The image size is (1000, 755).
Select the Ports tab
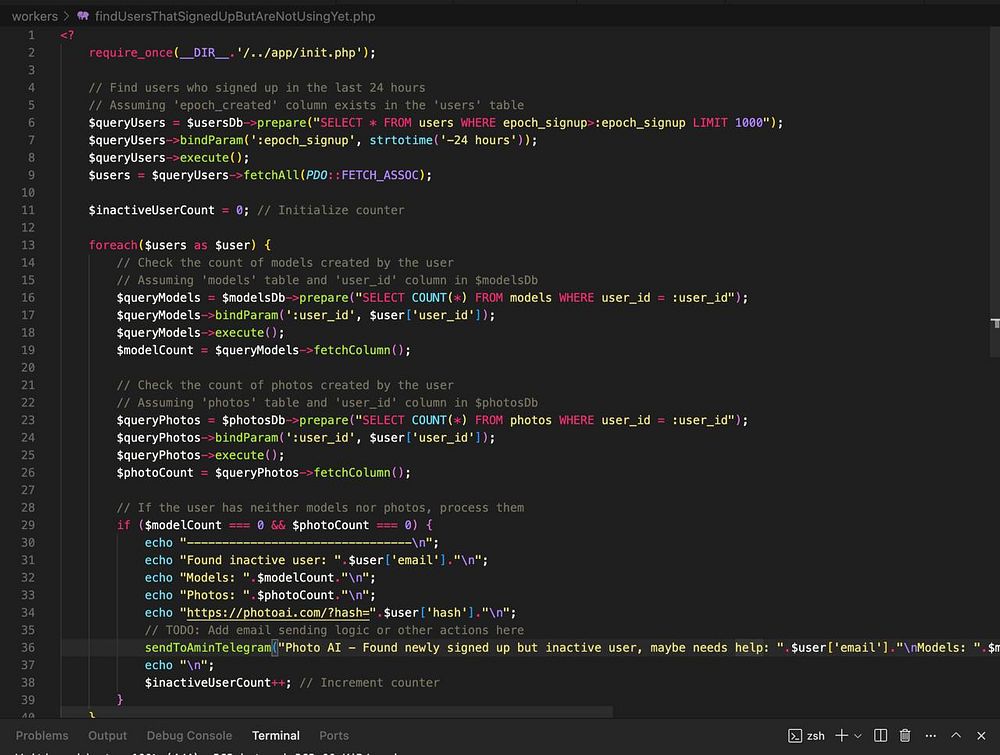[334, 736]
